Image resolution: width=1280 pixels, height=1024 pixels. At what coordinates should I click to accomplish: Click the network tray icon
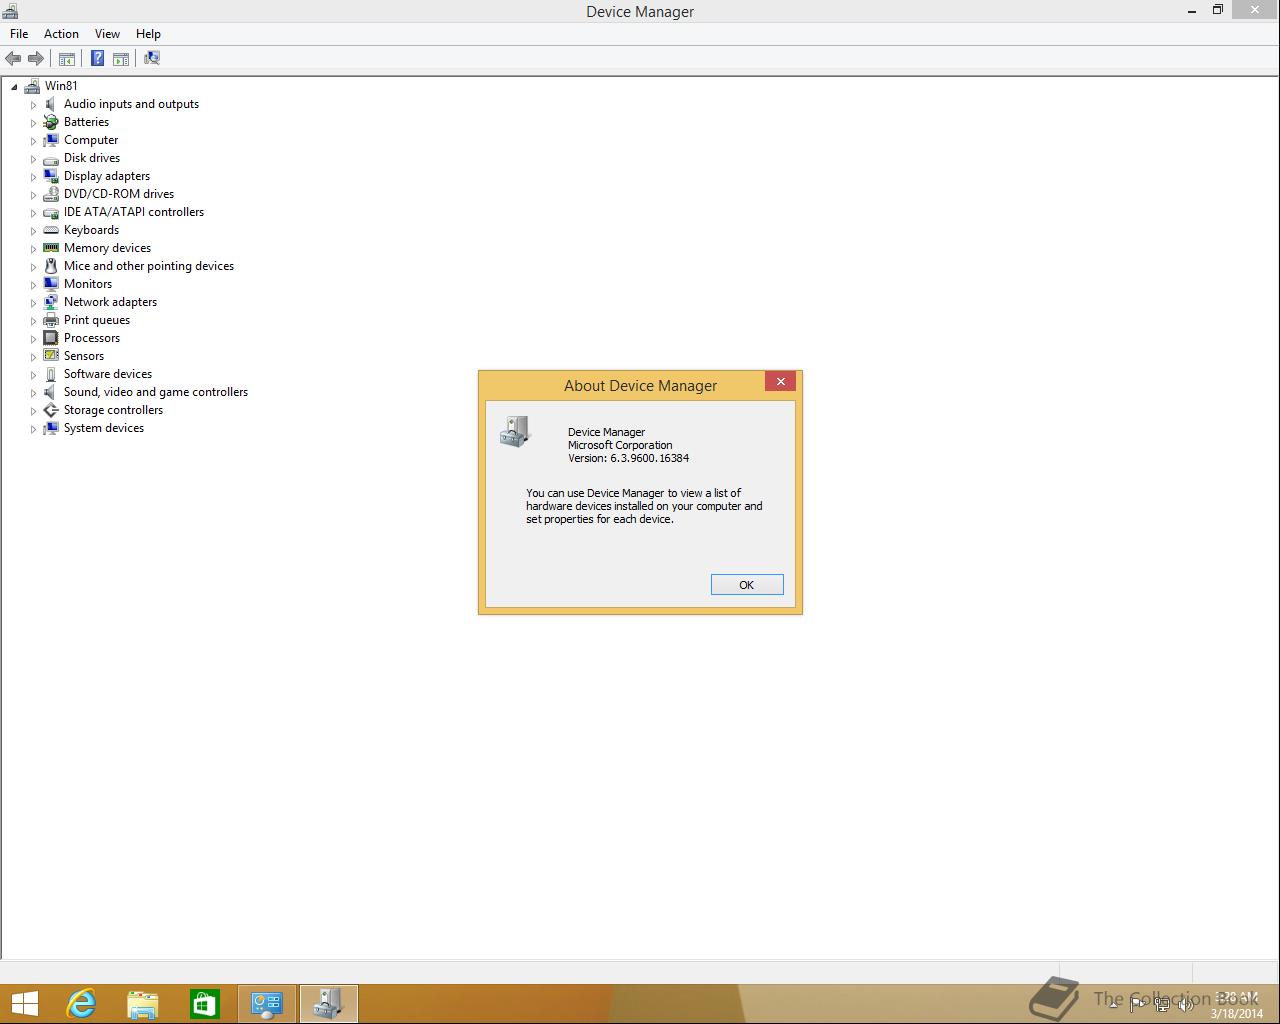[1162, 1005]
